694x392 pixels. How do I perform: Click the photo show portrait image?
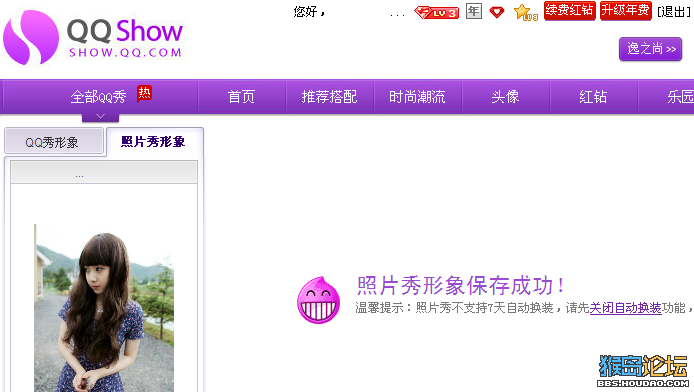tap(104, 308)
